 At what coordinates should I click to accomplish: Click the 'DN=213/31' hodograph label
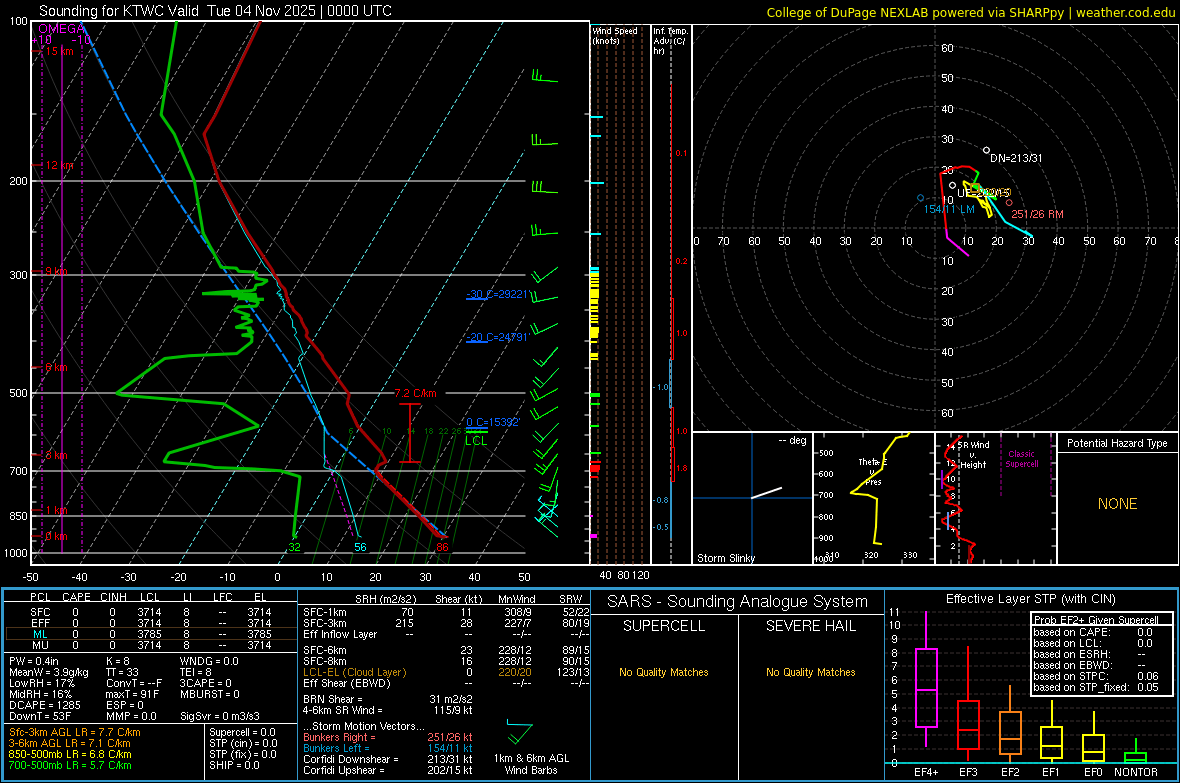[1016, 158]
